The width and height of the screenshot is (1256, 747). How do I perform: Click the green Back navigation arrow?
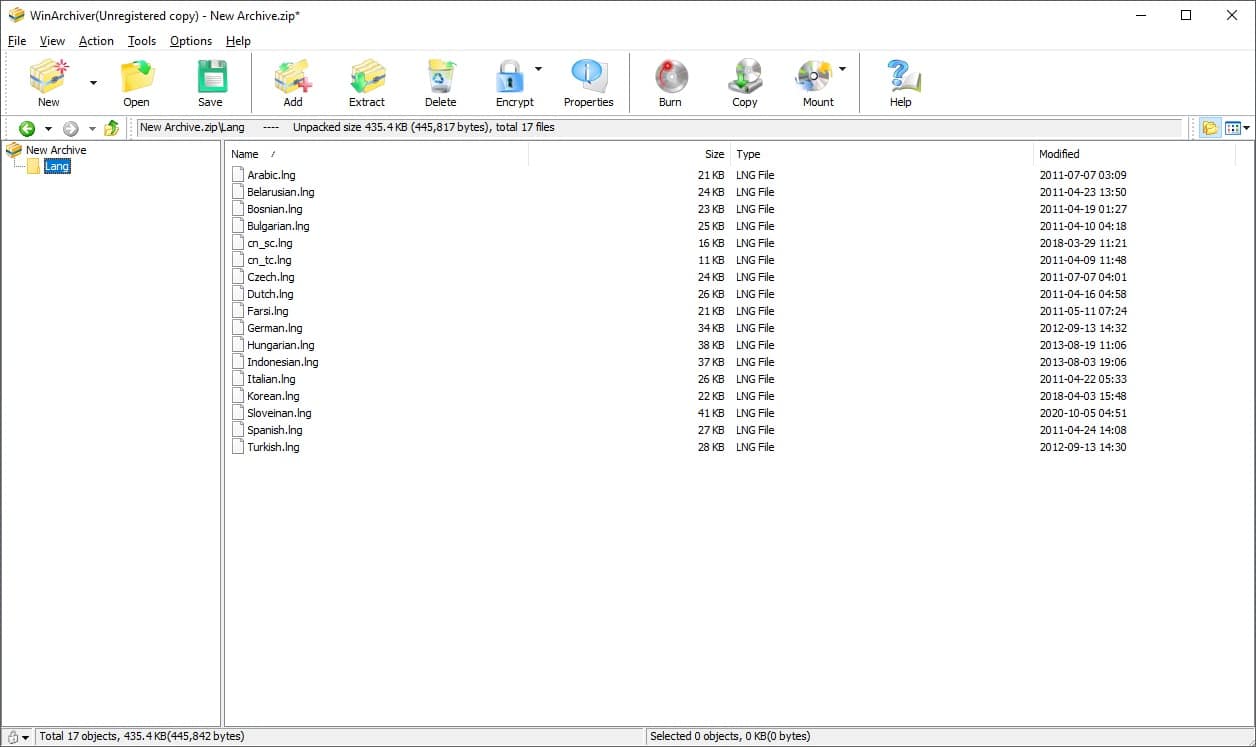[27, 128]
